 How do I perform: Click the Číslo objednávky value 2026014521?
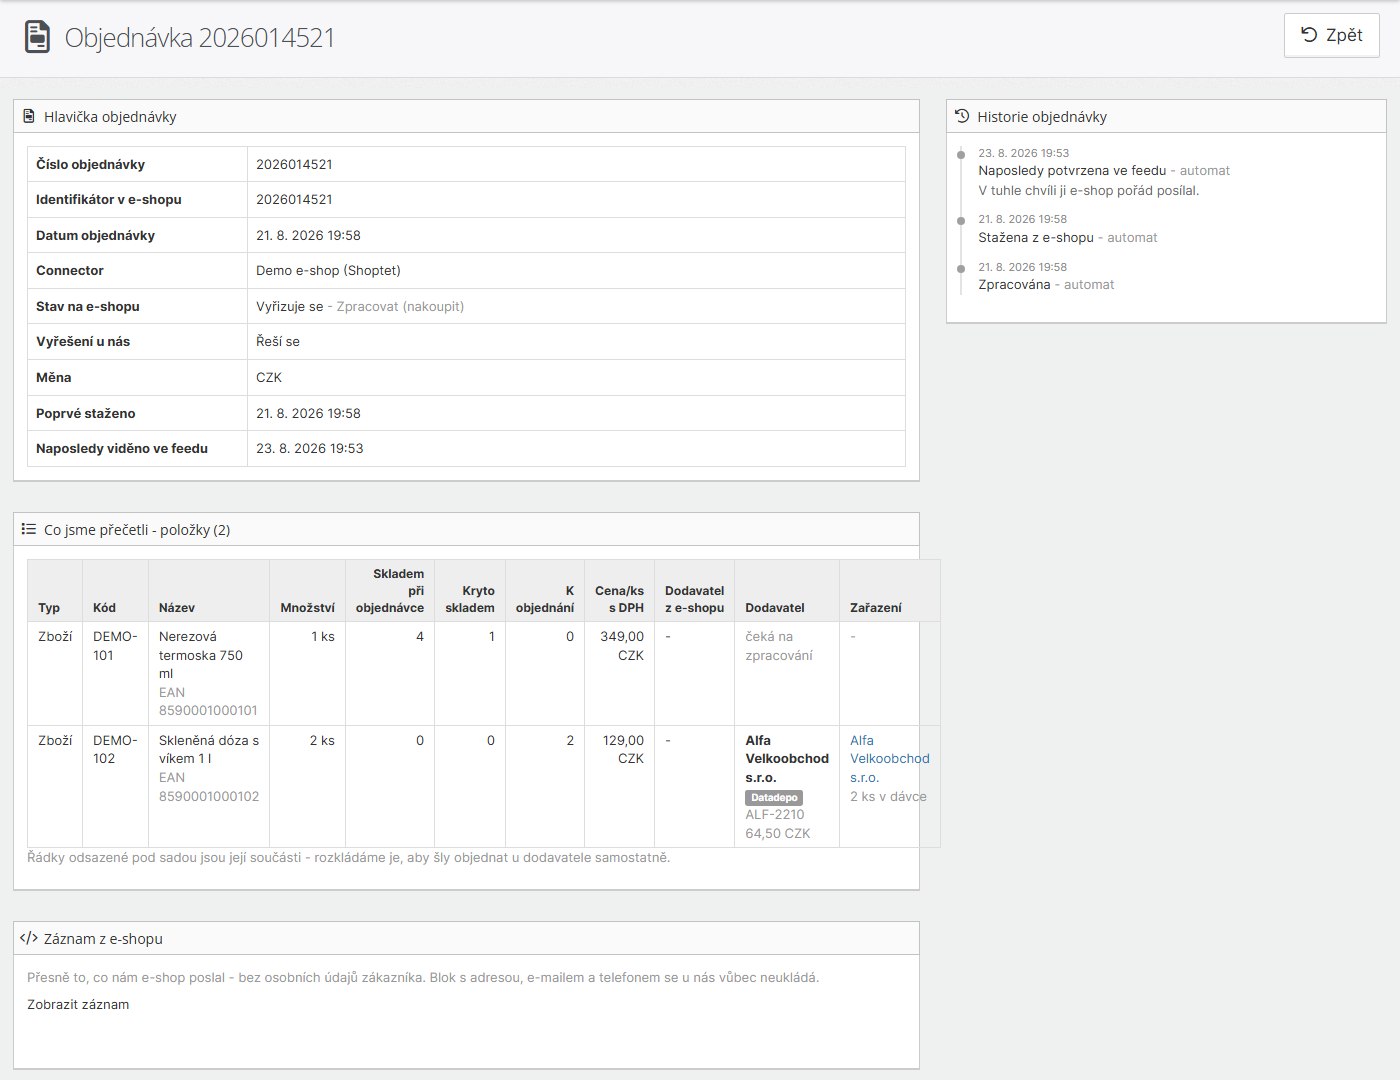click(x=294, y=164)
